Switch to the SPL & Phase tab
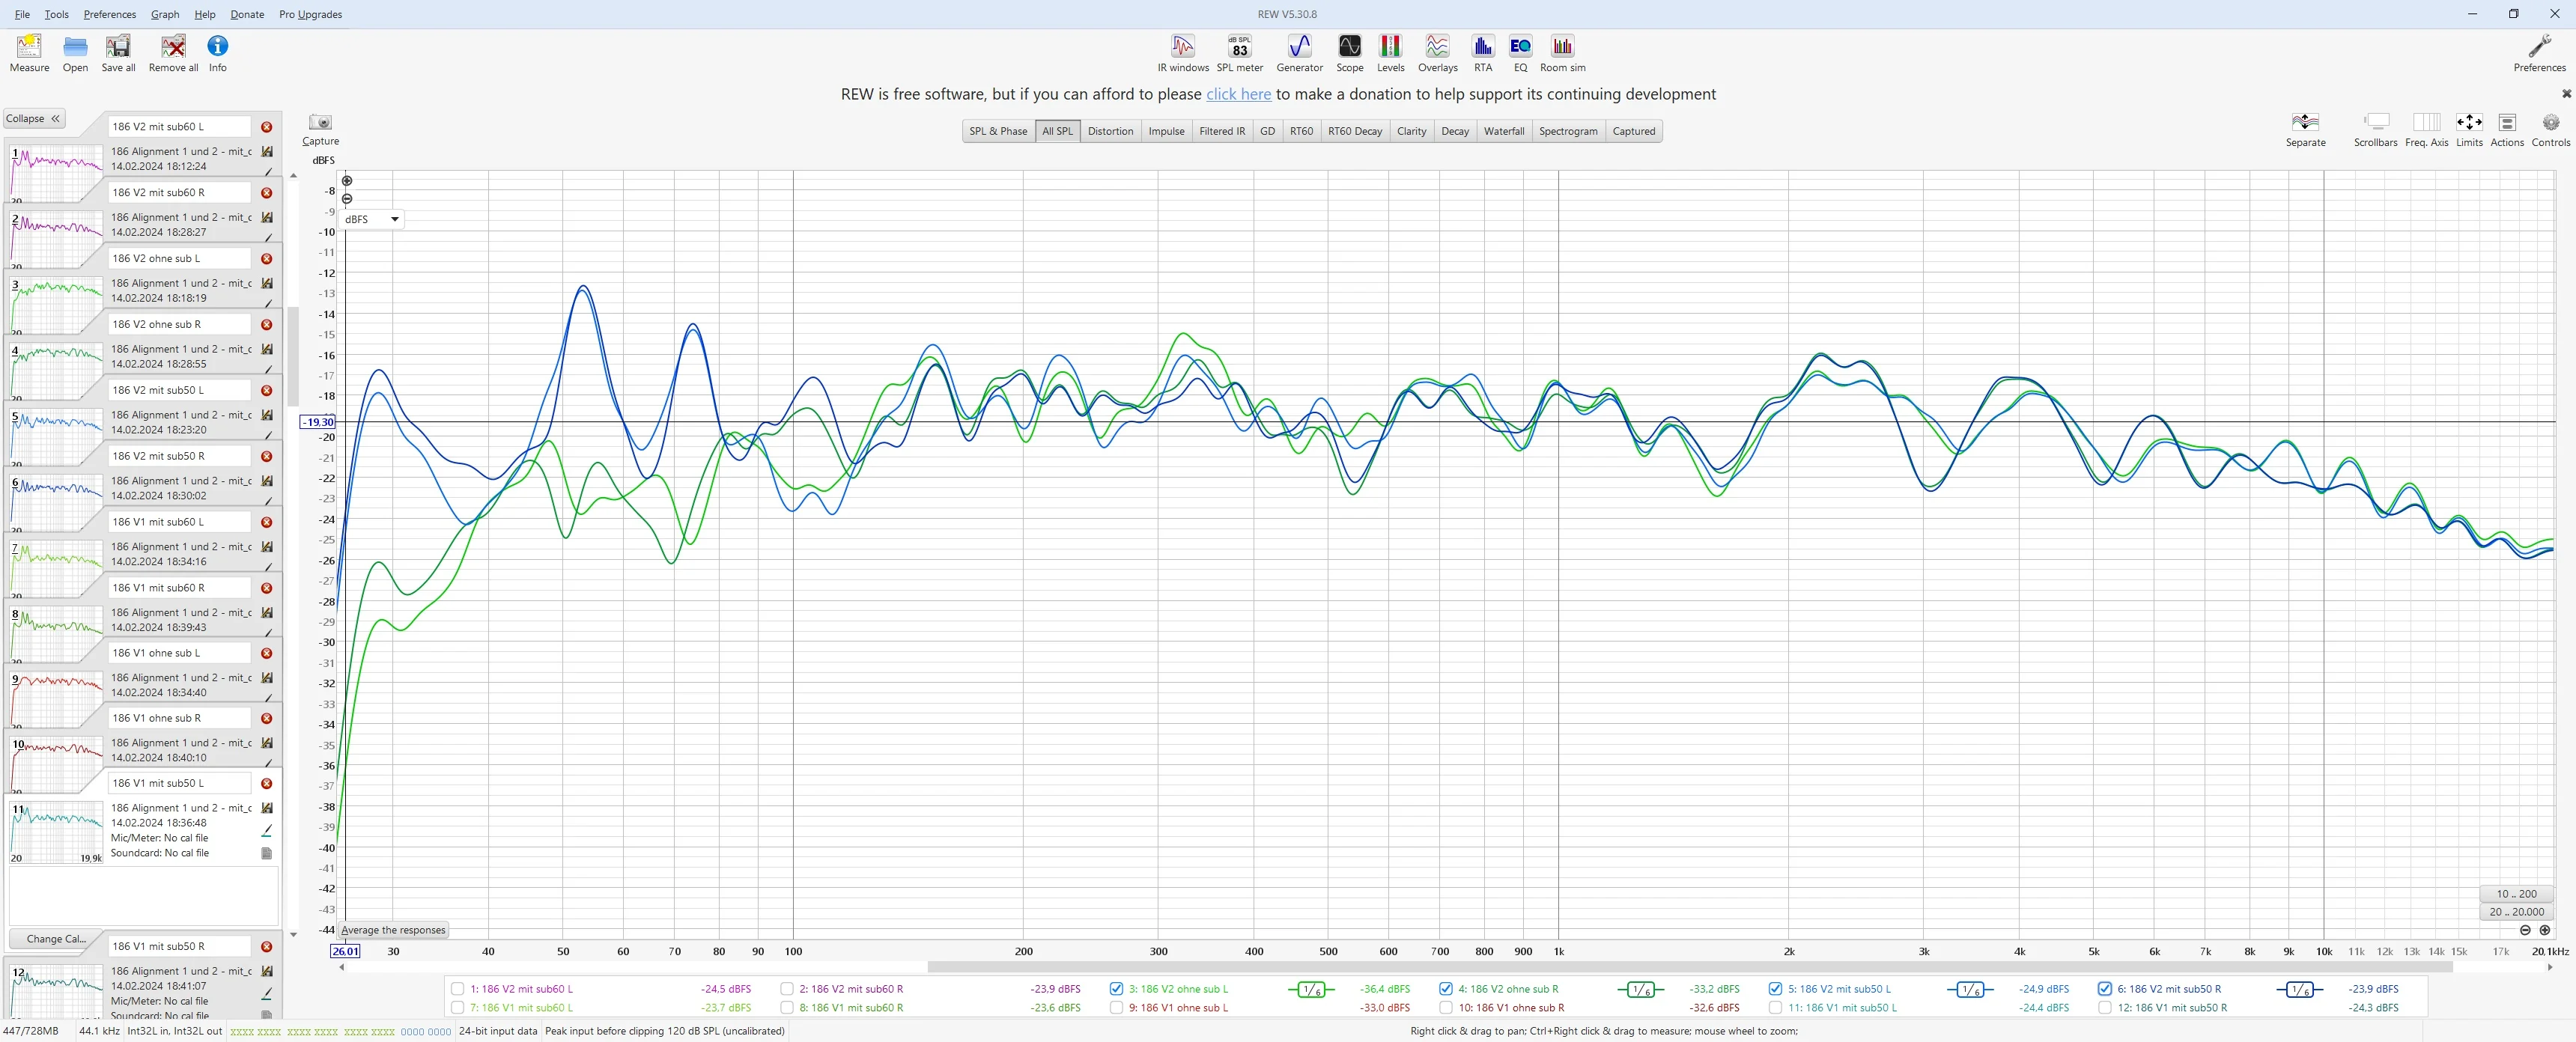 (997, 131)
